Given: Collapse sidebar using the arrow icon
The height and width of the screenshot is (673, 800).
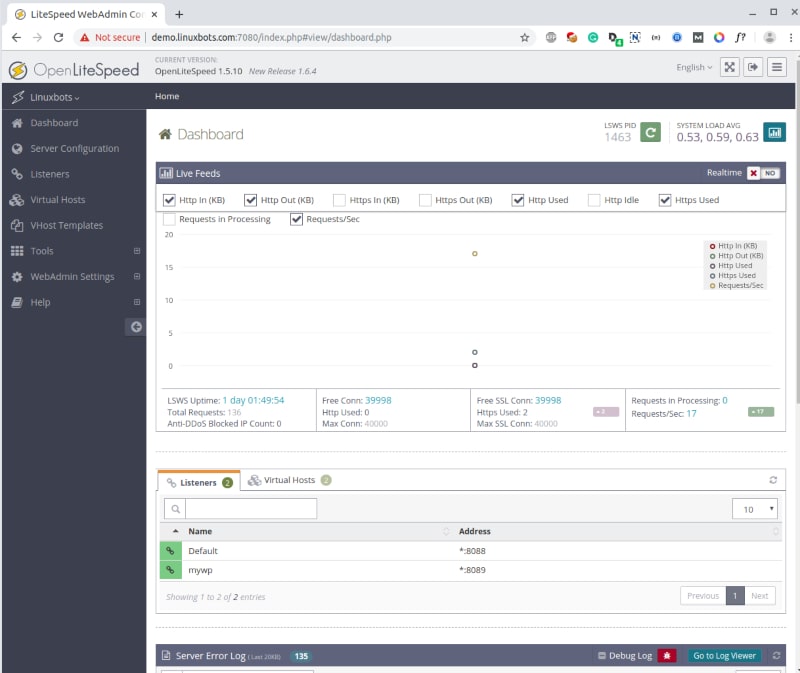Looking at the screenshot, I should (136, 326).
